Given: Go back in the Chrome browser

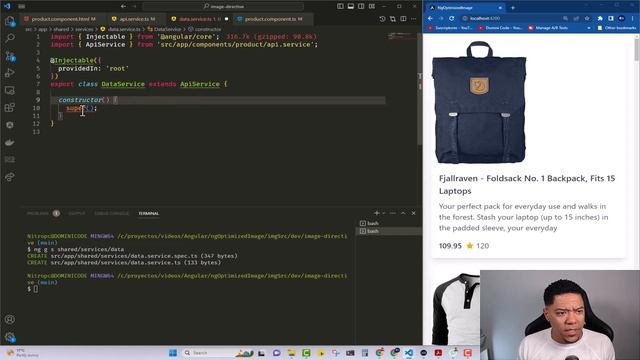Looking at the screenshot, I should coord(431,18).
